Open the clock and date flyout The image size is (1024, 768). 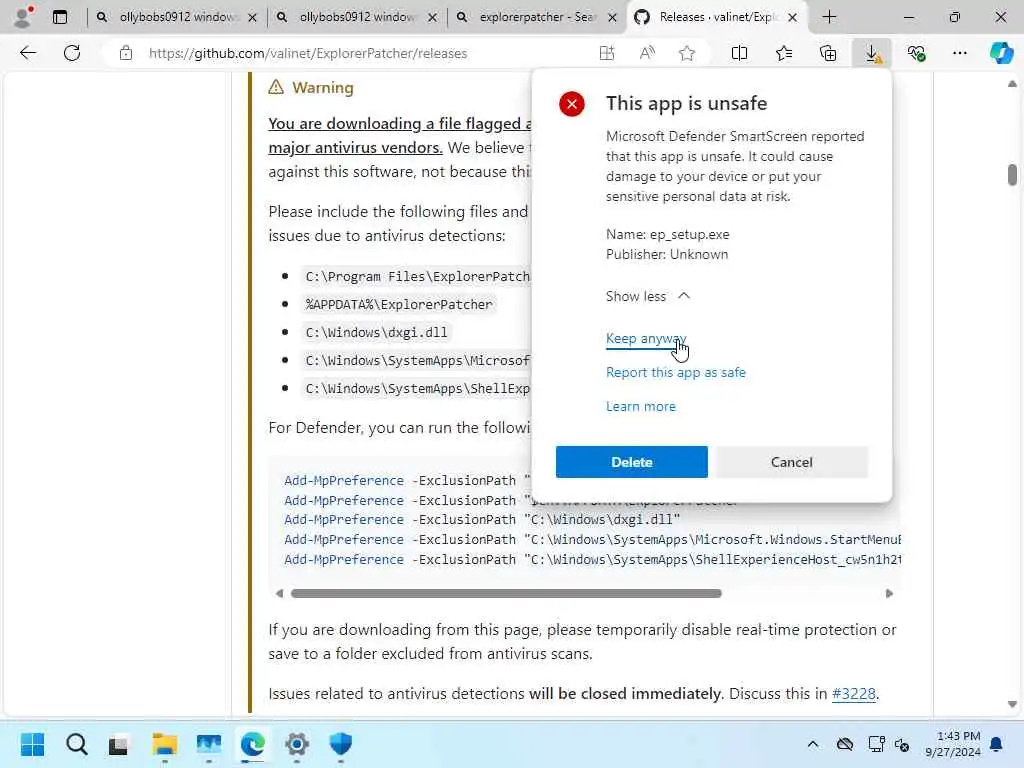[x=953, y=744]
